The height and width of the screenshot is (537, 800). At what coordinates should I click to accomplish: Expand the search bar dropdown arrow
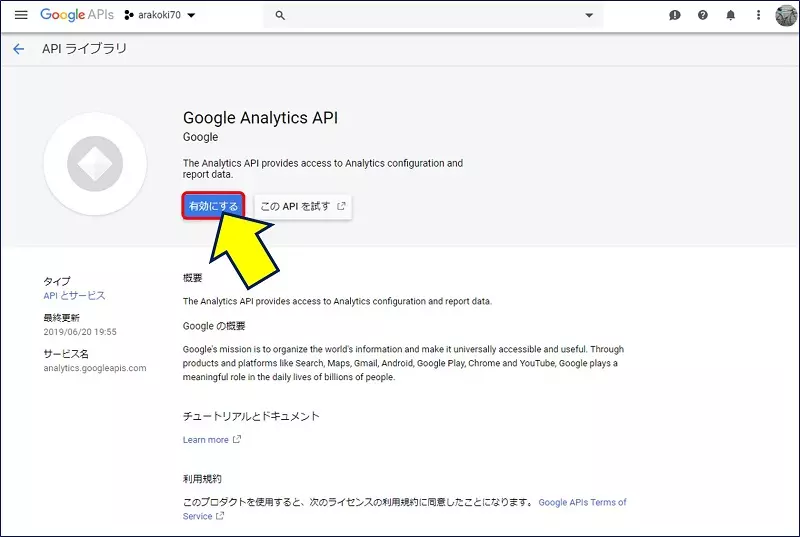(x=589, y=15)
